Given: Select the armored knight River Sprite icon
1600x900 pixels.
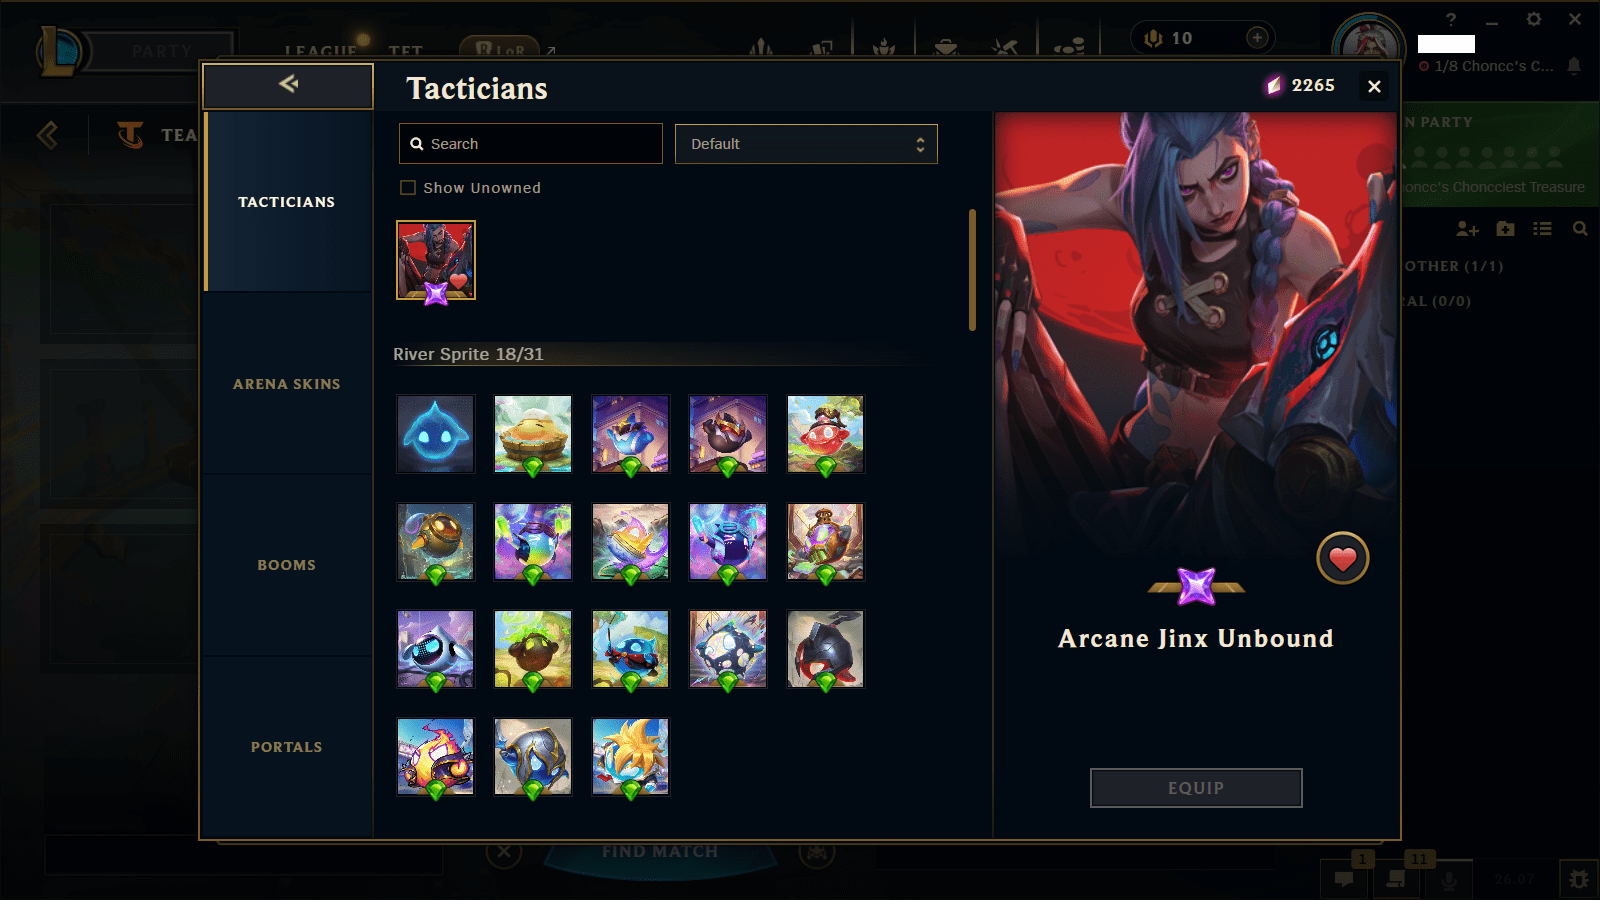Looking at the screenshot, I should click(533, 757).
